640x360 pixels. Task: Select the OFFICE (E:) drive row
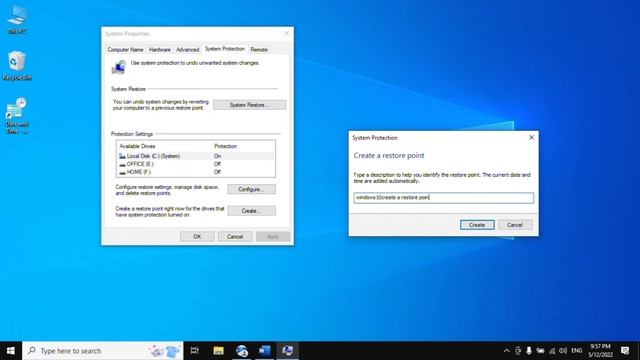click(196, 164)
